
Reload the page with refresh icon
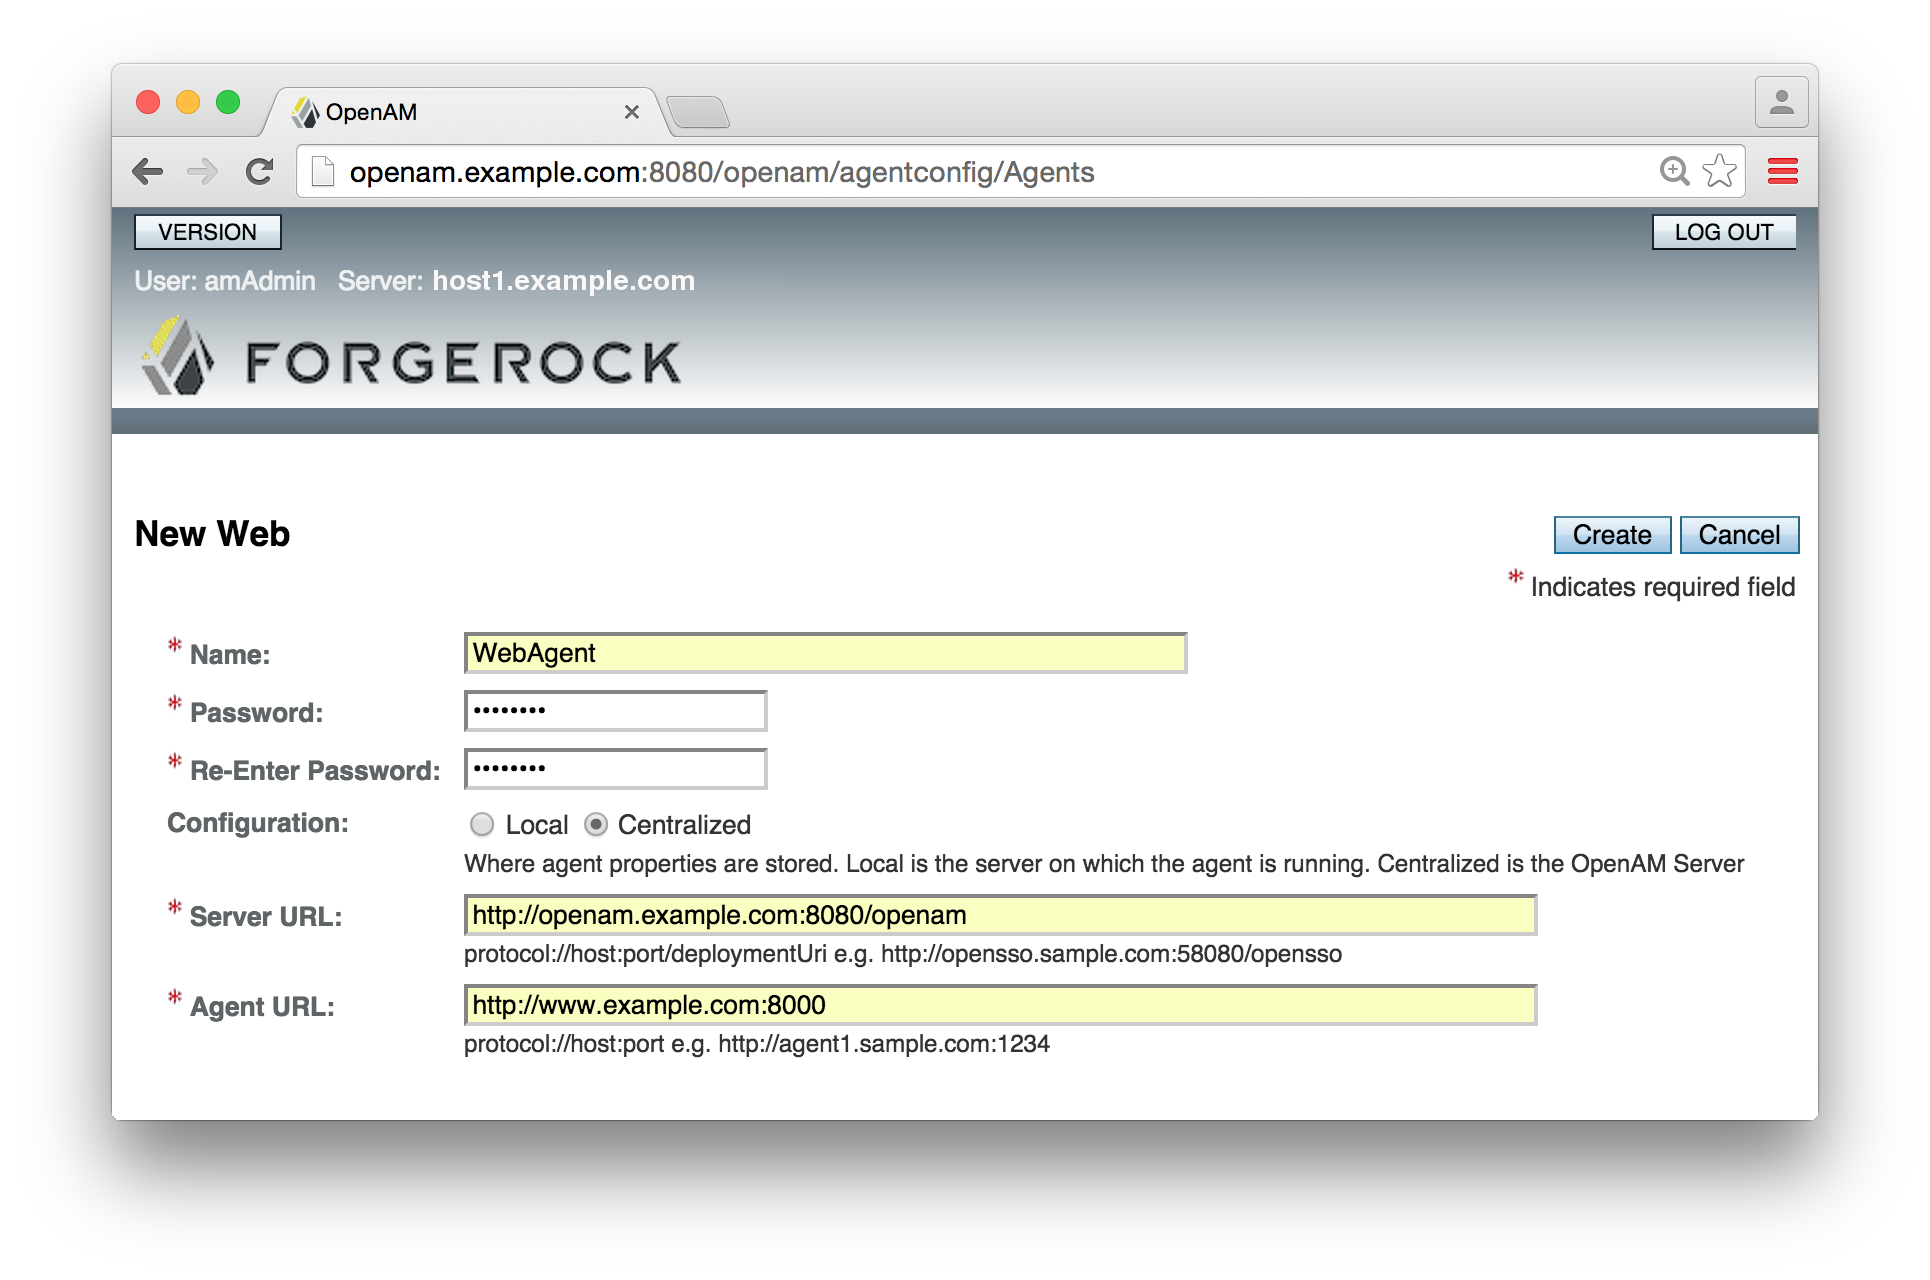(x=260, y=172)
